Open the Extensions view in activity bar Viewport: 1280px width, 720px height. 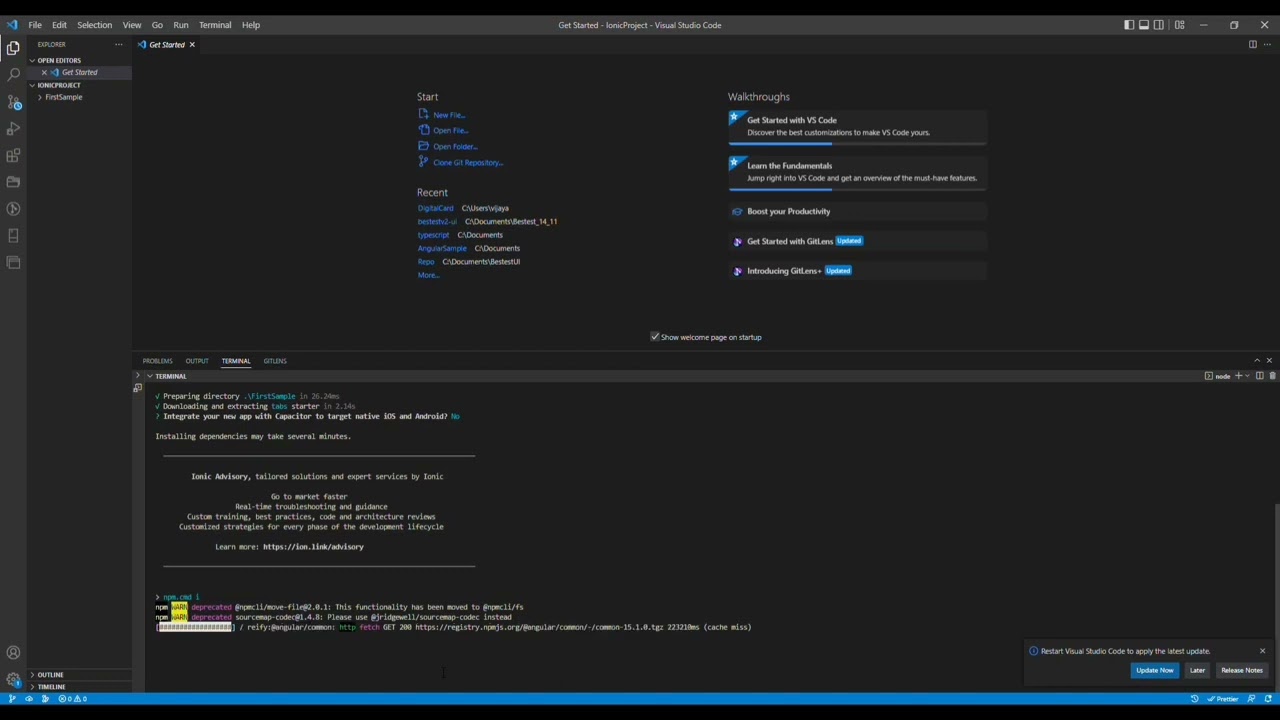(13, 156)
